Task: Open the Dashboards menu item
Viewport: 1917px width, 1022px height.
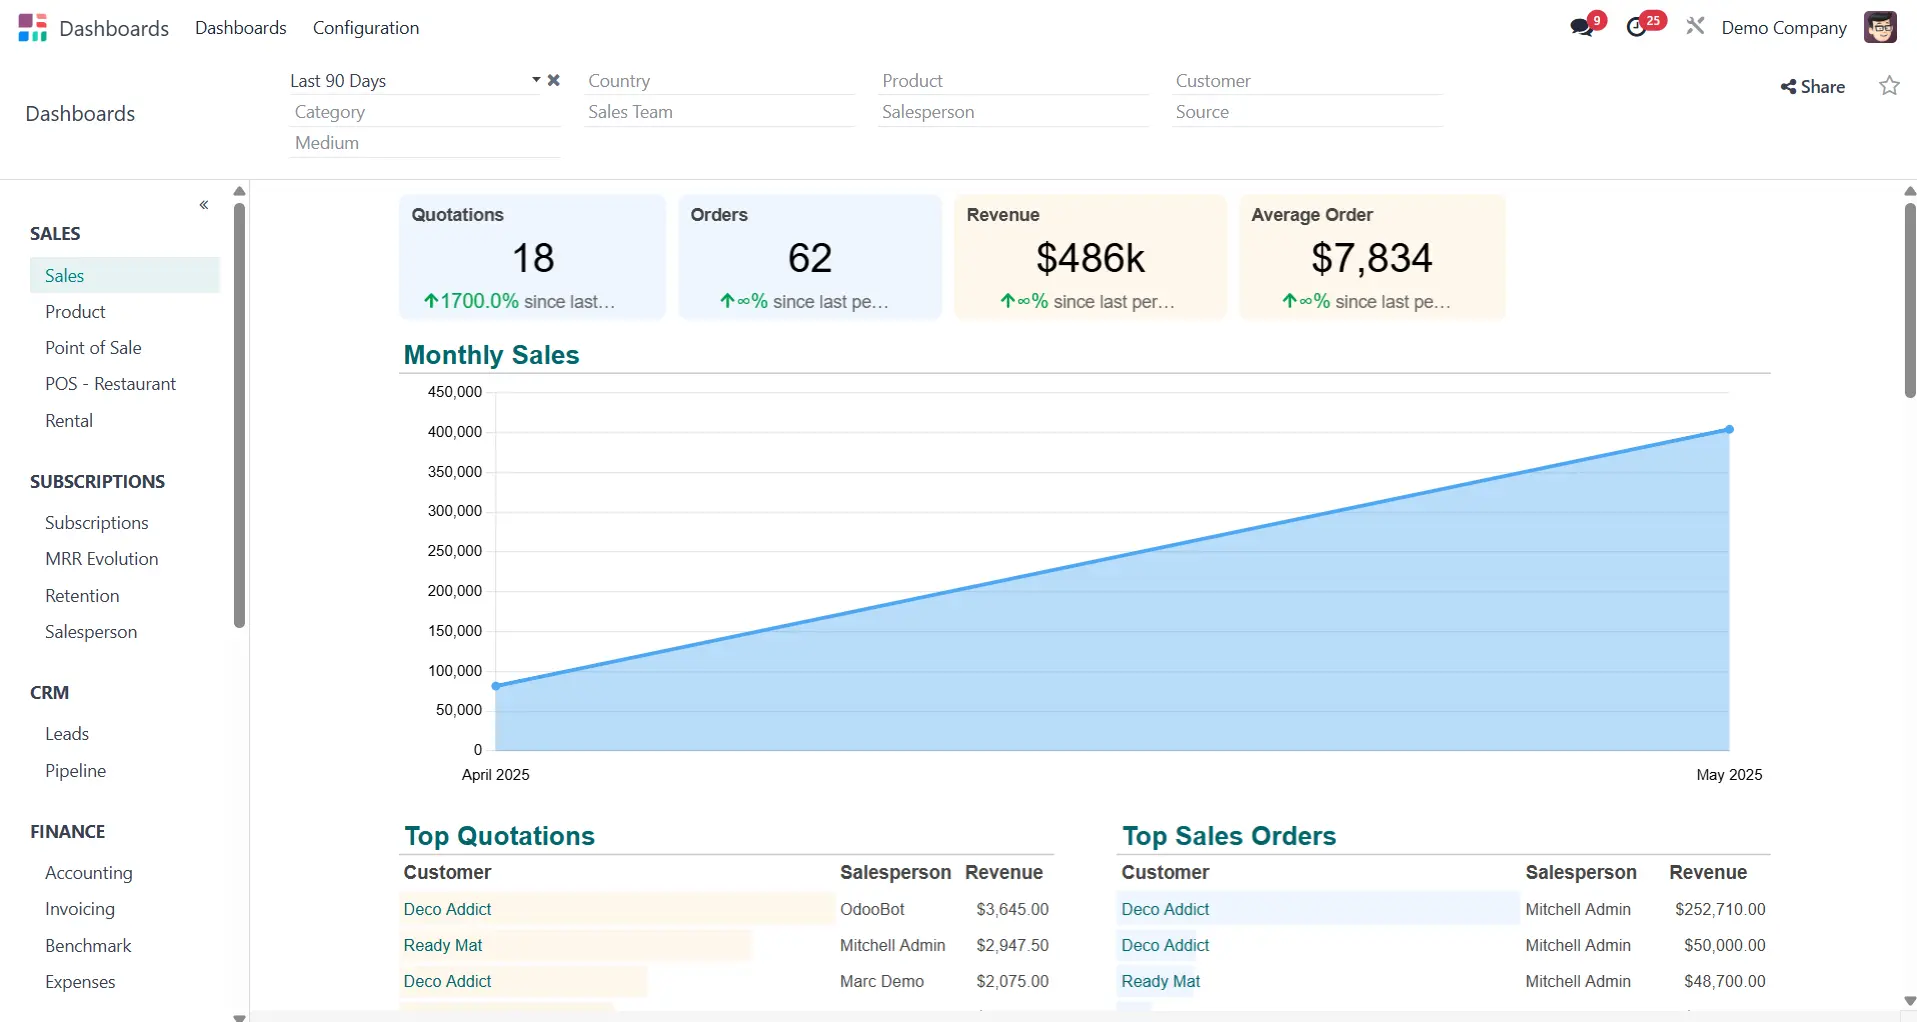Action: (x=241, y=28)
